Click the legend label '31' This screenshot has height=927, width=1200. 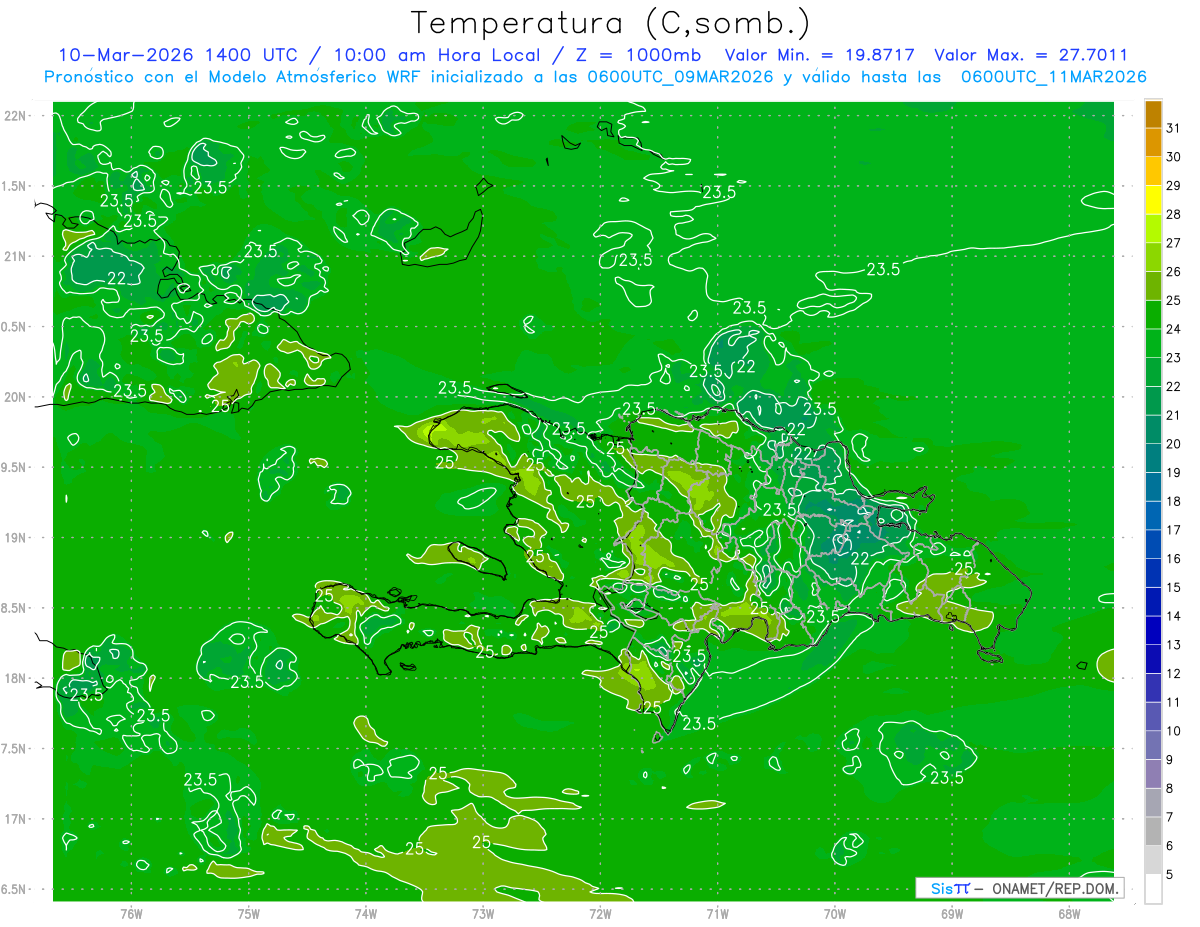click(x=1174, y=127)
